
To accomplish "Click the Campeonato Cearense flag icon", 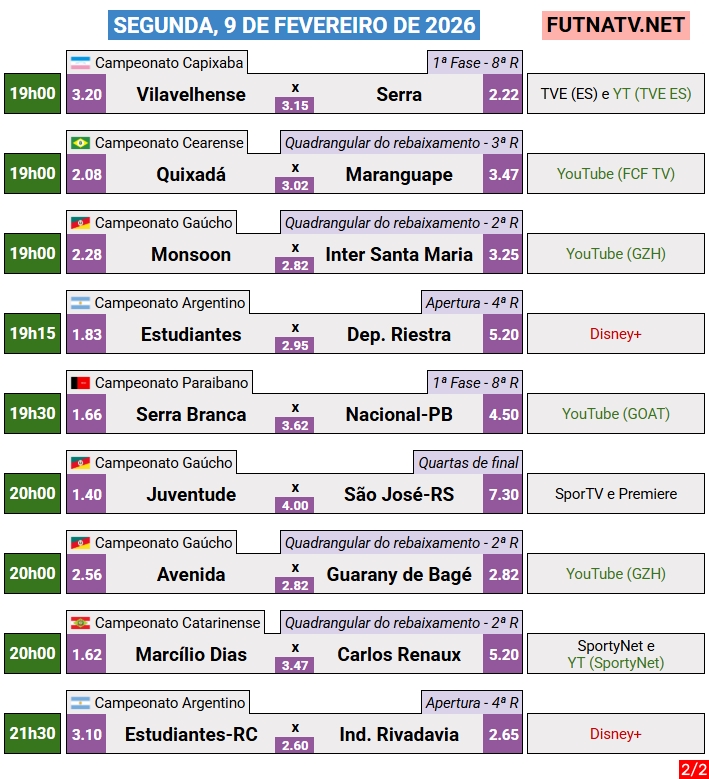I will tap(80, 143).
